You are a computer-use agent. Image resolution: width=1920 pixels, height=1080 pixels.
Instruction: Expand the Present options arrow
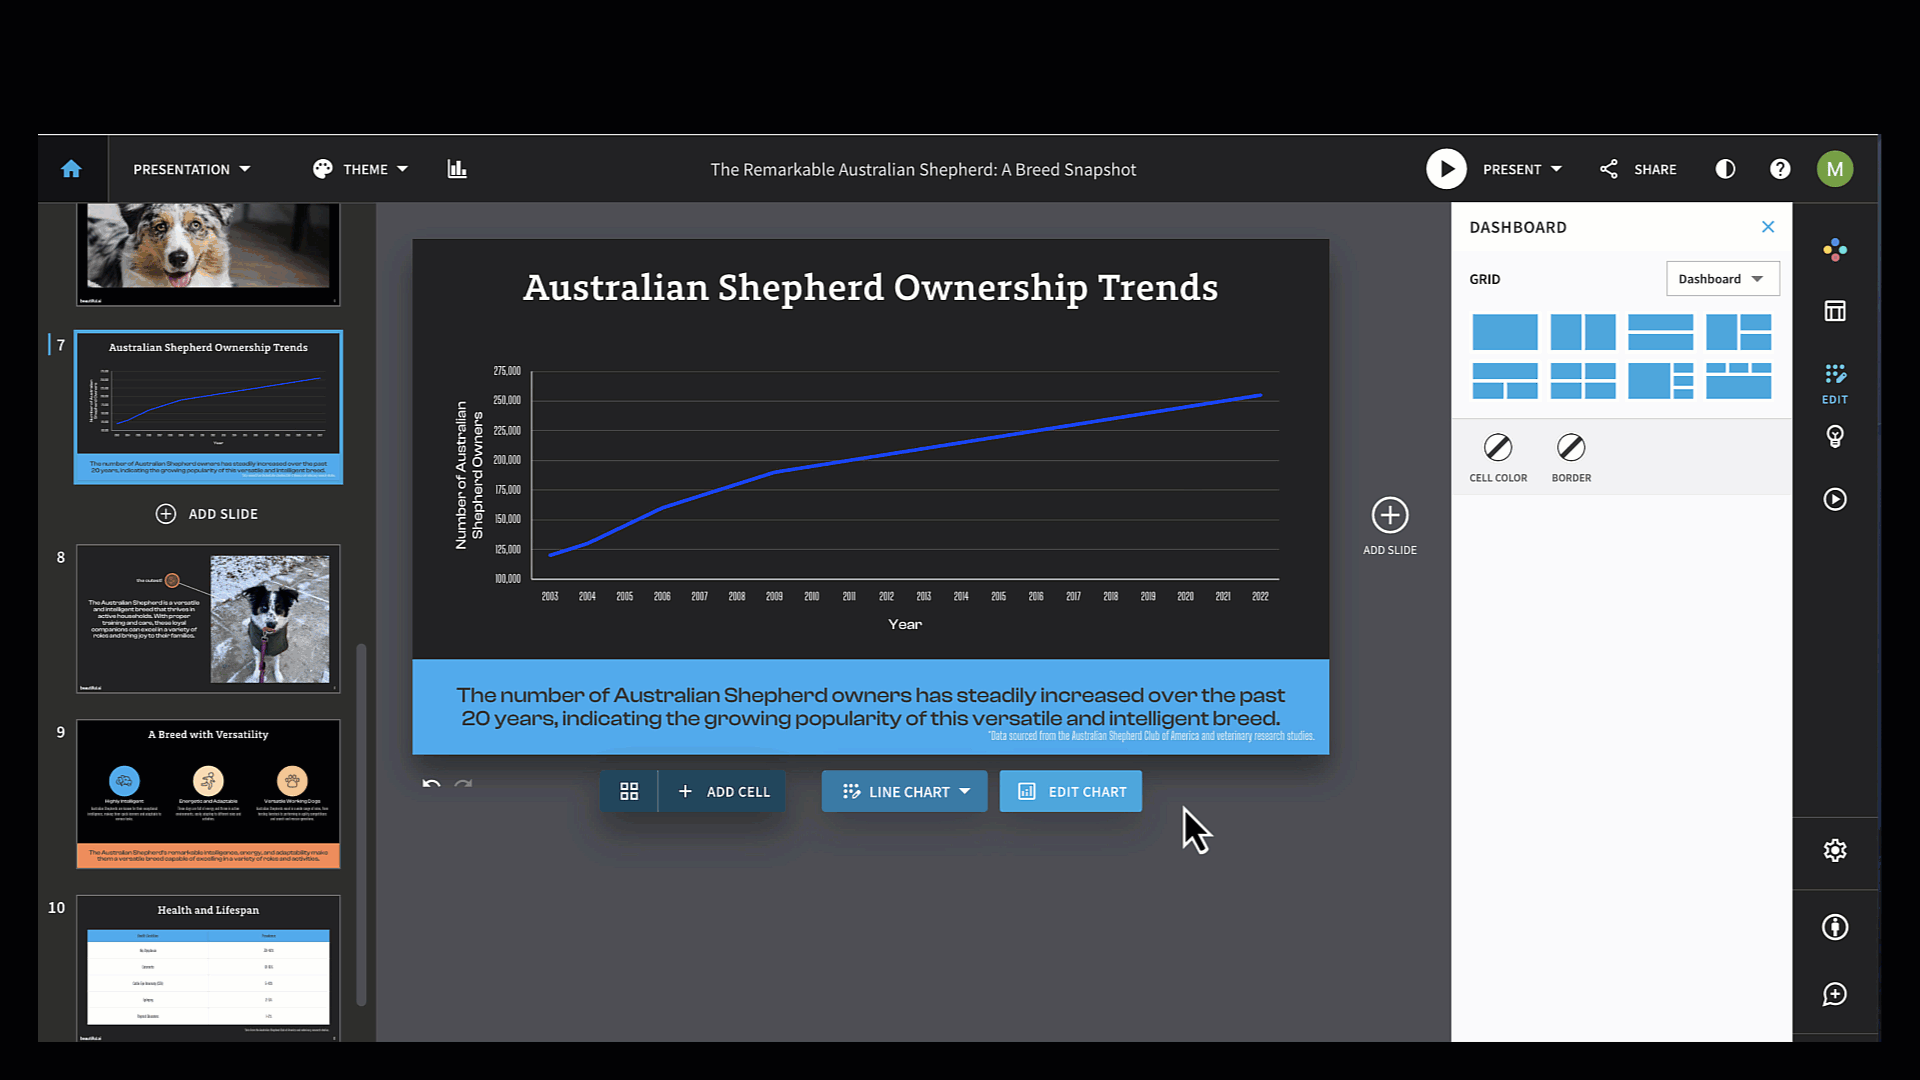click(x=1556, y=169)
